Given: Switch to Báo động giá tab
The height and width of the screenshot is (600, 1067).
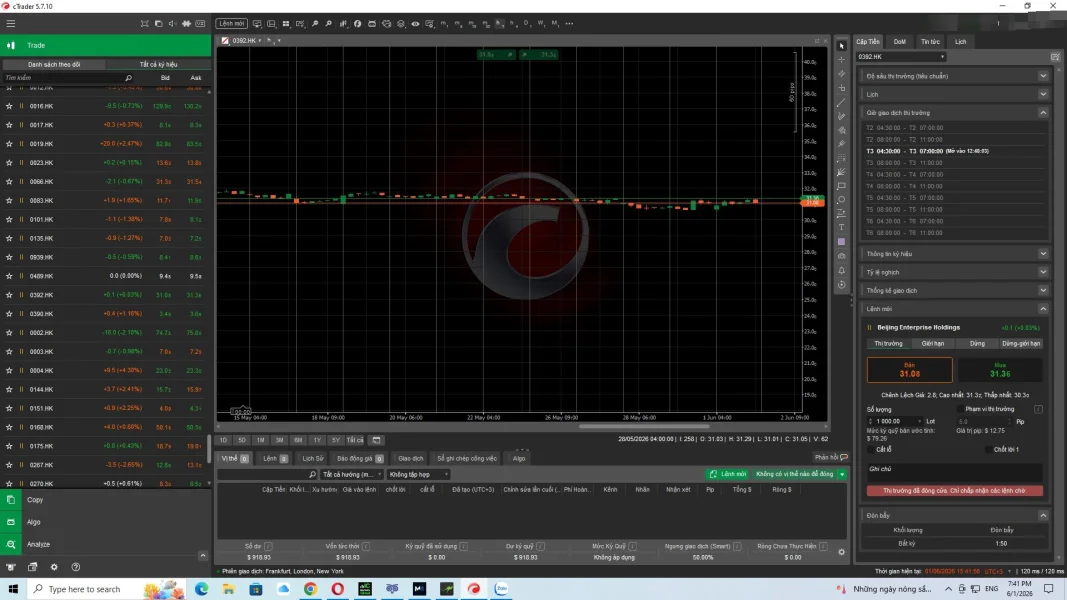Looking at the screenshot, I should coord(360,459).
